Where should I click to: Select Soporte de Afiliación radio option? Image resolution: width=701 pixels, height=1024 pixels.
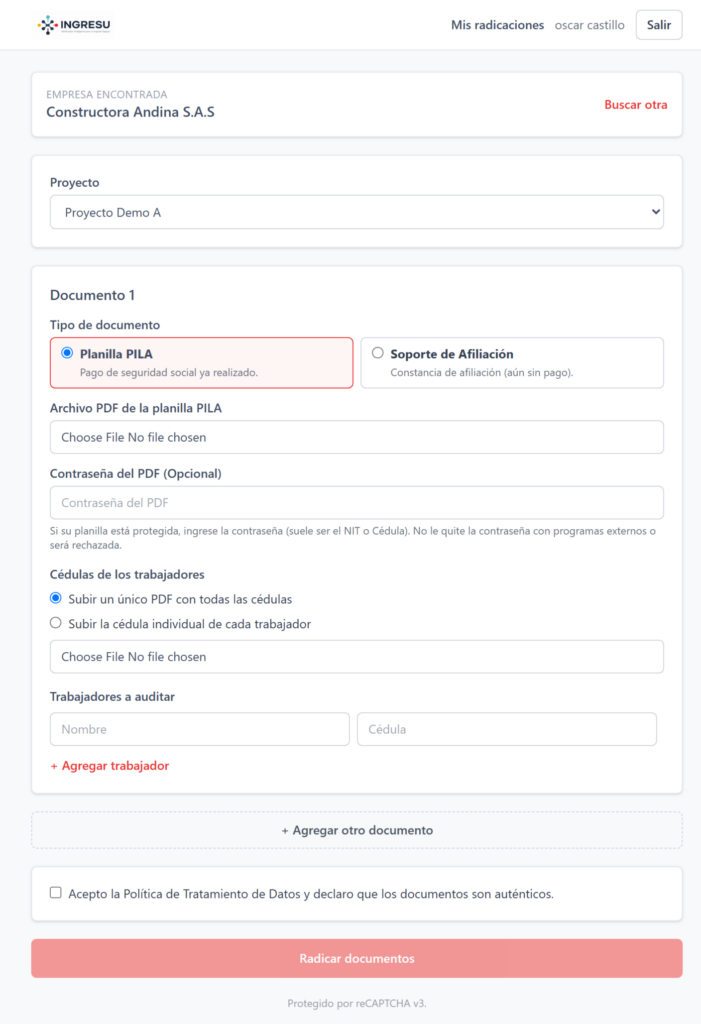pyautogui.click(x=378, y=353)
